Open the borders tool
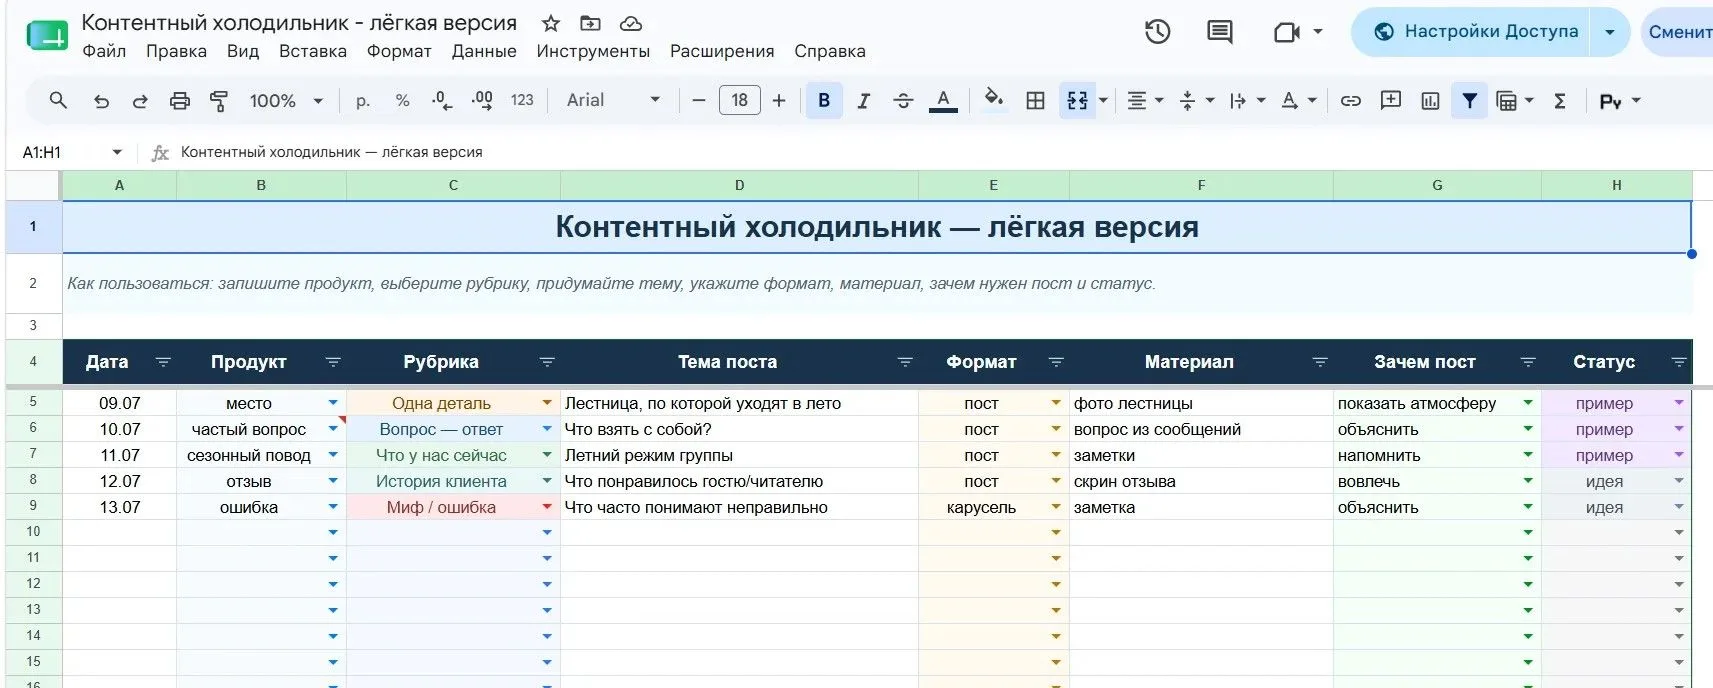The image size is (1713, 688). [x=1036, y=100]
